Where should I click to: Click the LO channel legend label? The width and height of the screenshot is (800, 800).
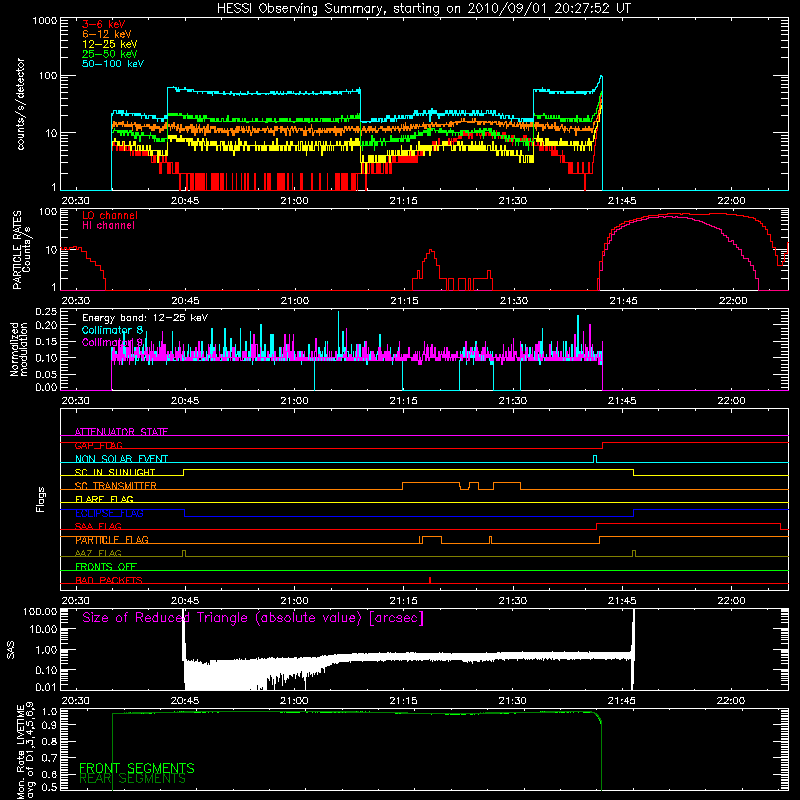(110, 215)
